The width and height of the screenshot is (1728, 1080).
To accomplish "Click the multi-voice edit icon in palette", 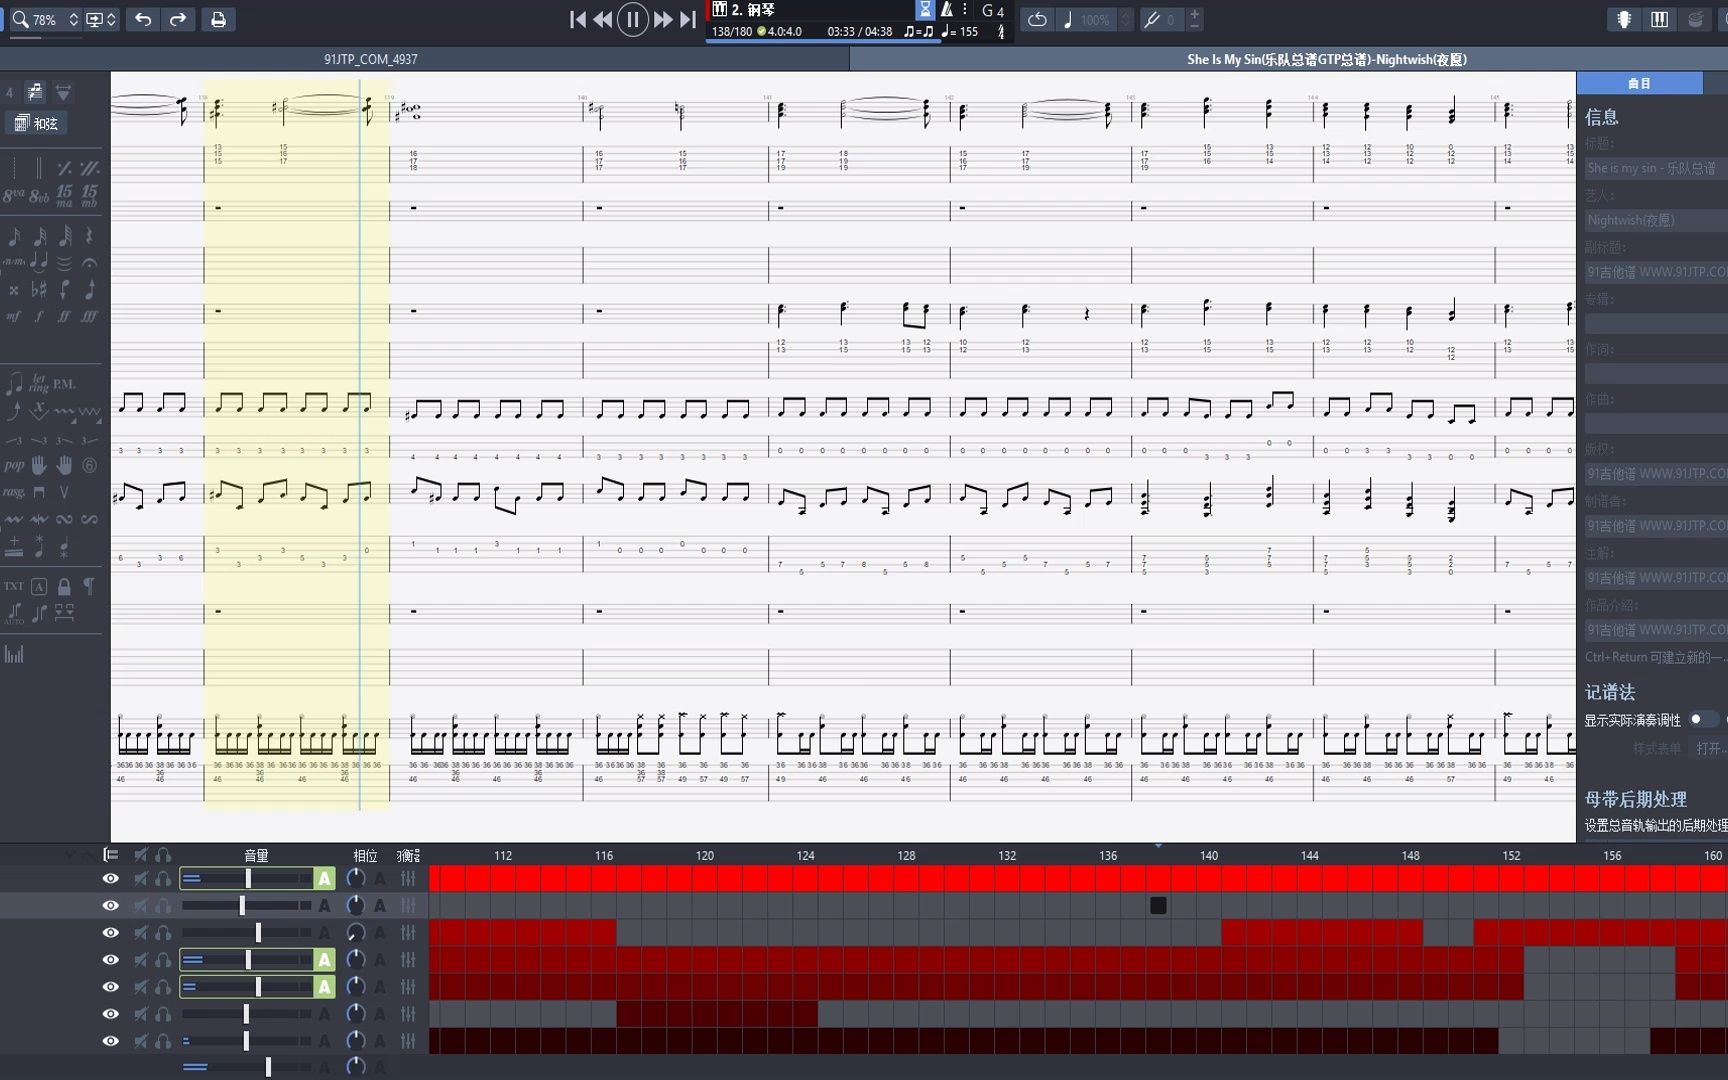I will pyautogui.click(x=35, y=92).
